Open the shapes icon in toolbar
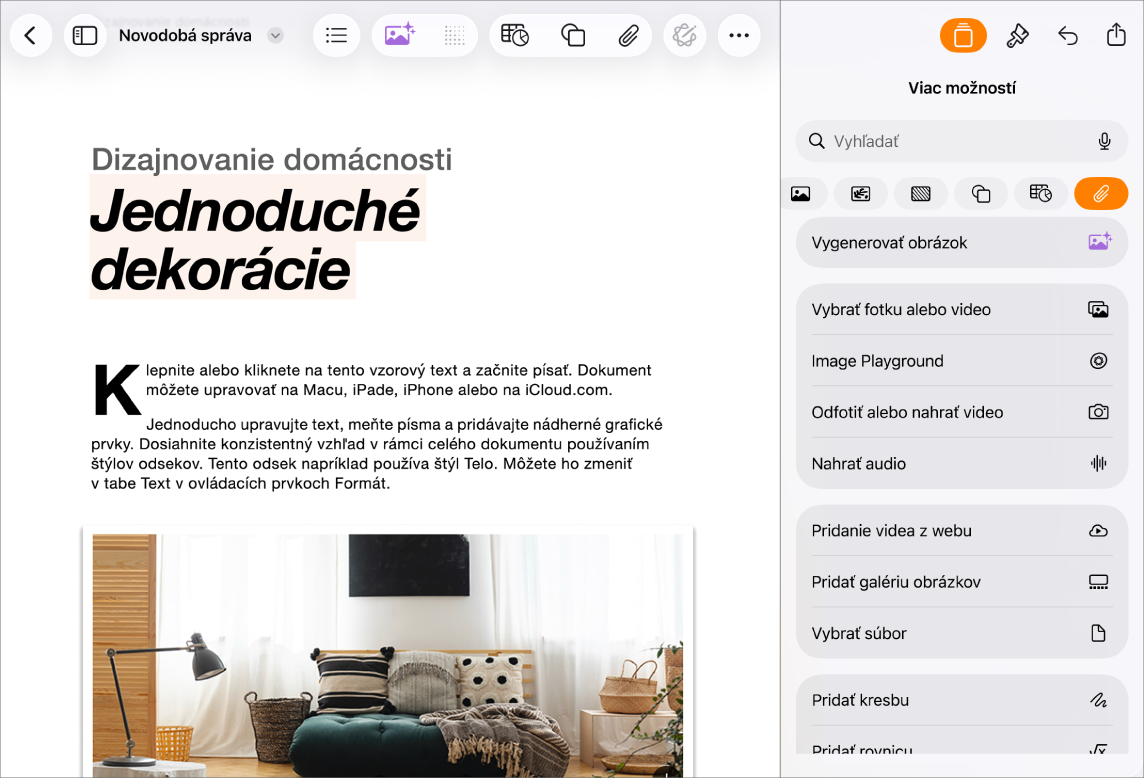 573,35
